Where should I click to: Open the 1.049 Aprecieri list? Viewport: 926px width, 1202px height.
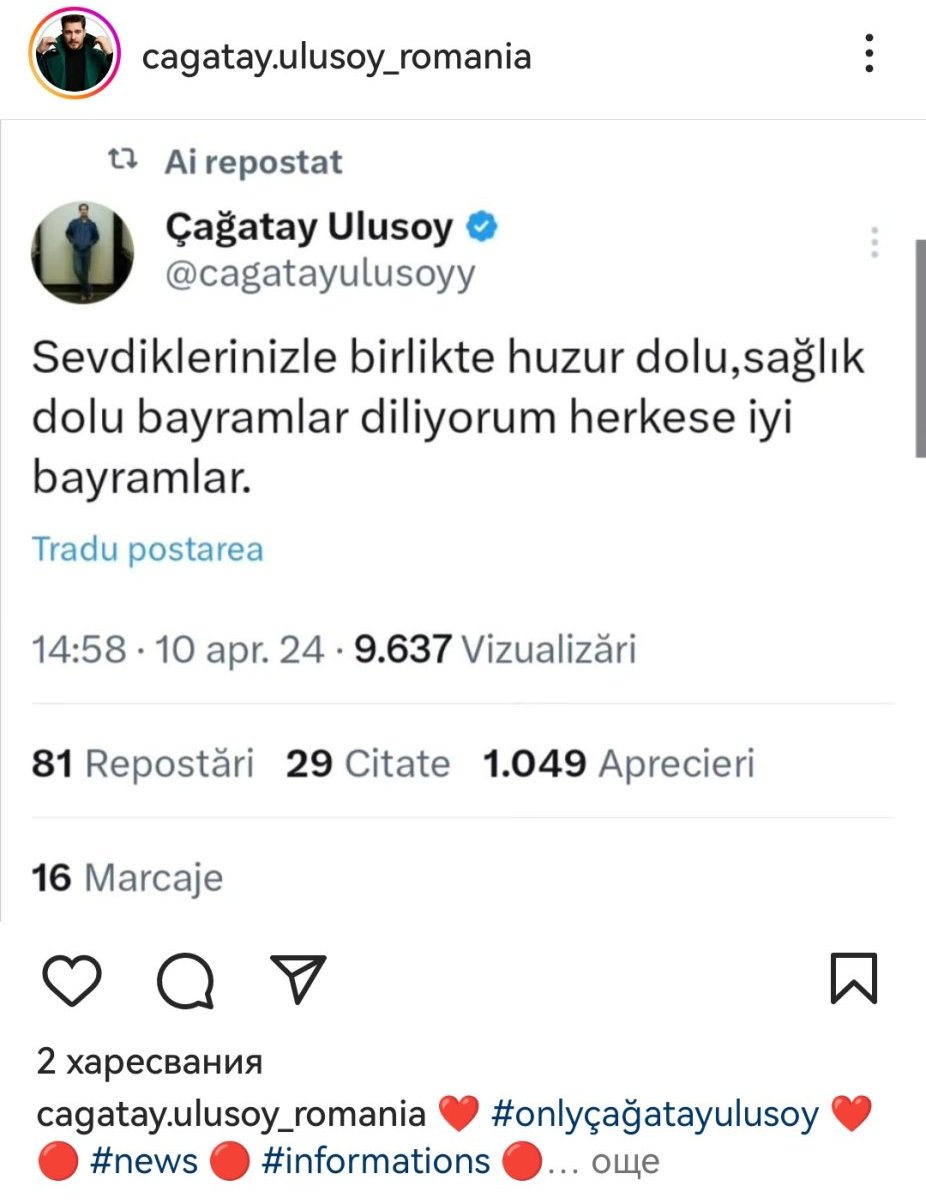tap(618, 764)
